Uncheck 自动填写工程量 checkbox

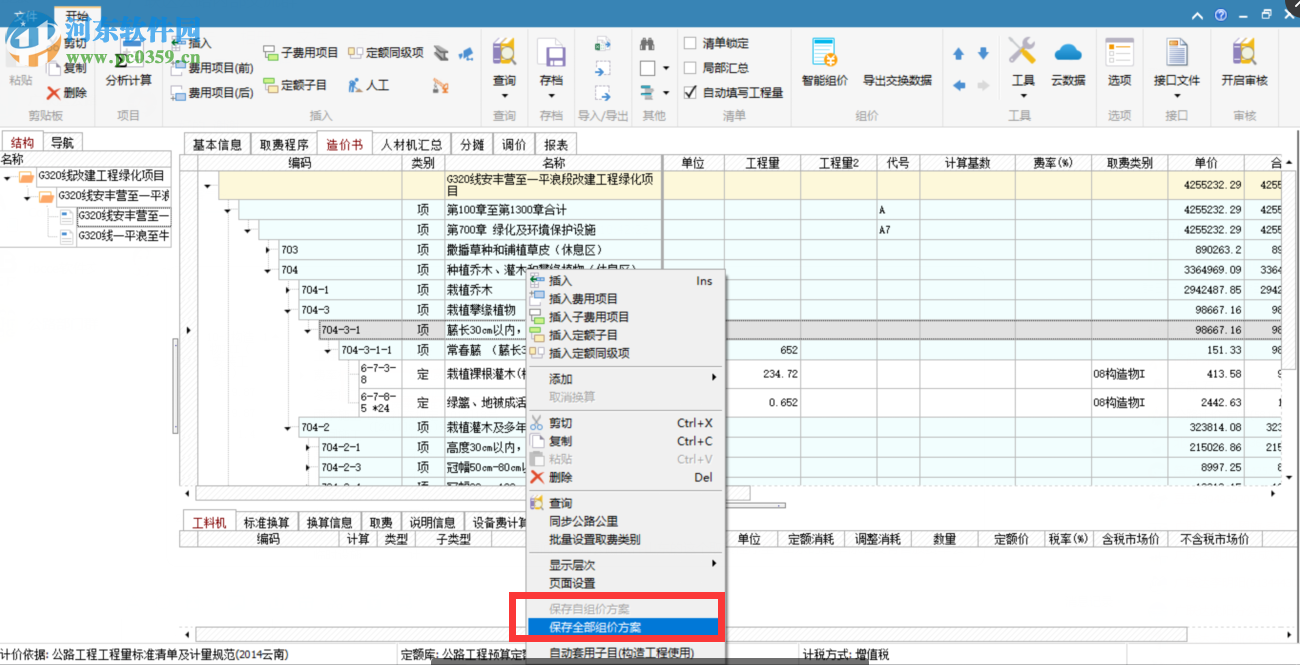[x=690, y=91]
